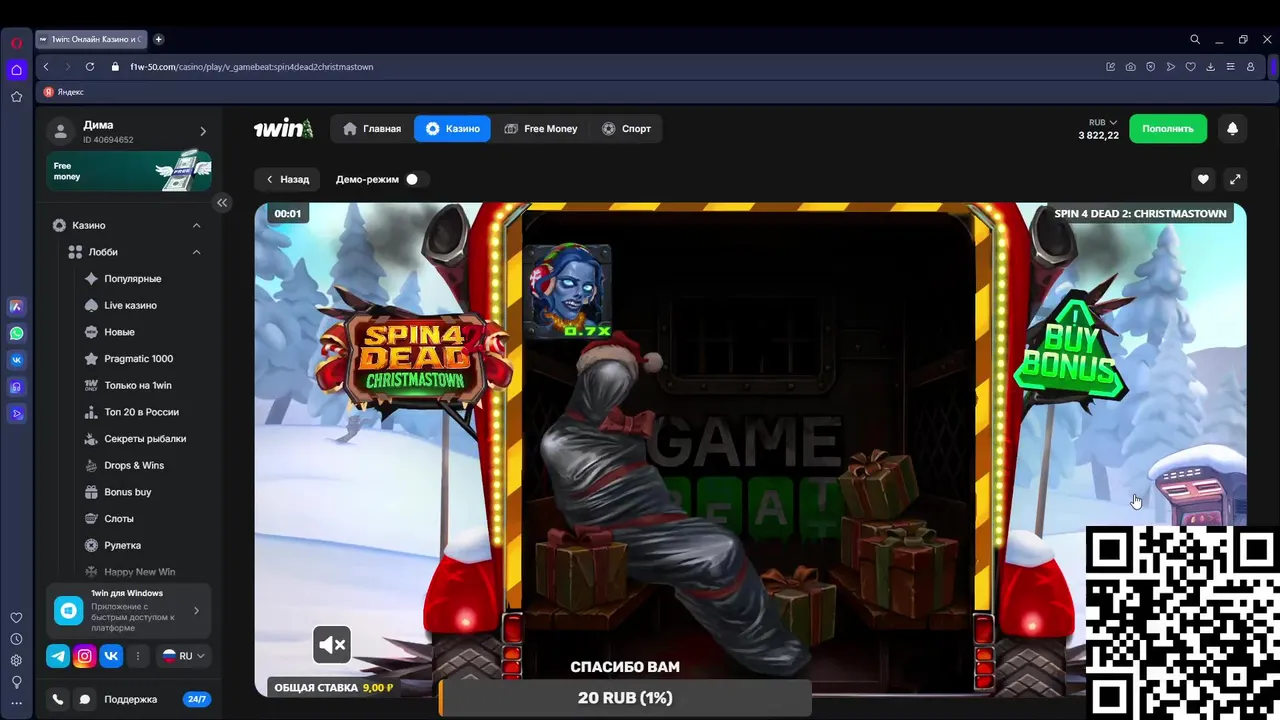Screen dimensions: 1280x720
Task: Go to Главная tab
Action: pos(372,128)
